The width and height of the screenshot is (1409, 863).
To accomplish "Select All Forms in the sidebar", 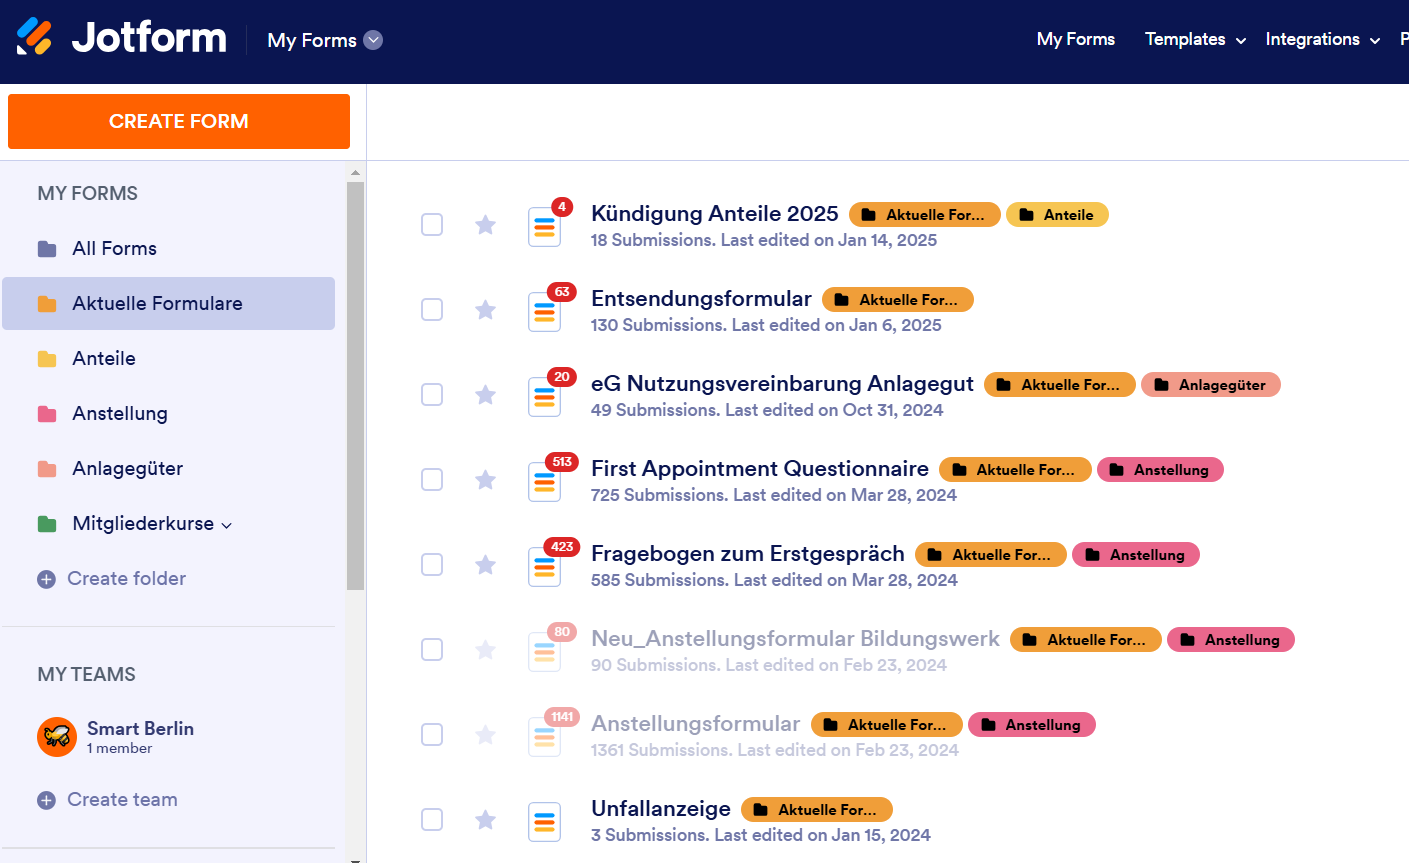I will [168, 248].
